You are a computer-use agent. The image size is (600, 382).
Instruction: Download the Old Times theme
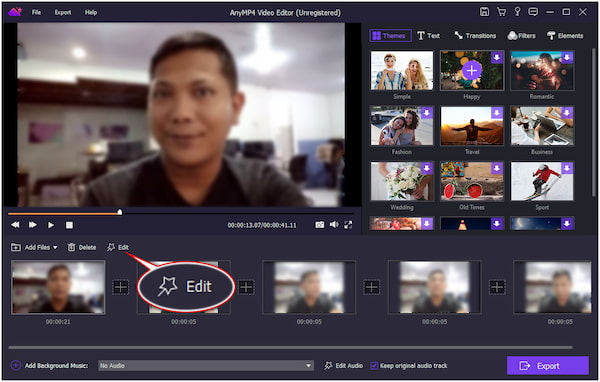[x=497, y=168]
